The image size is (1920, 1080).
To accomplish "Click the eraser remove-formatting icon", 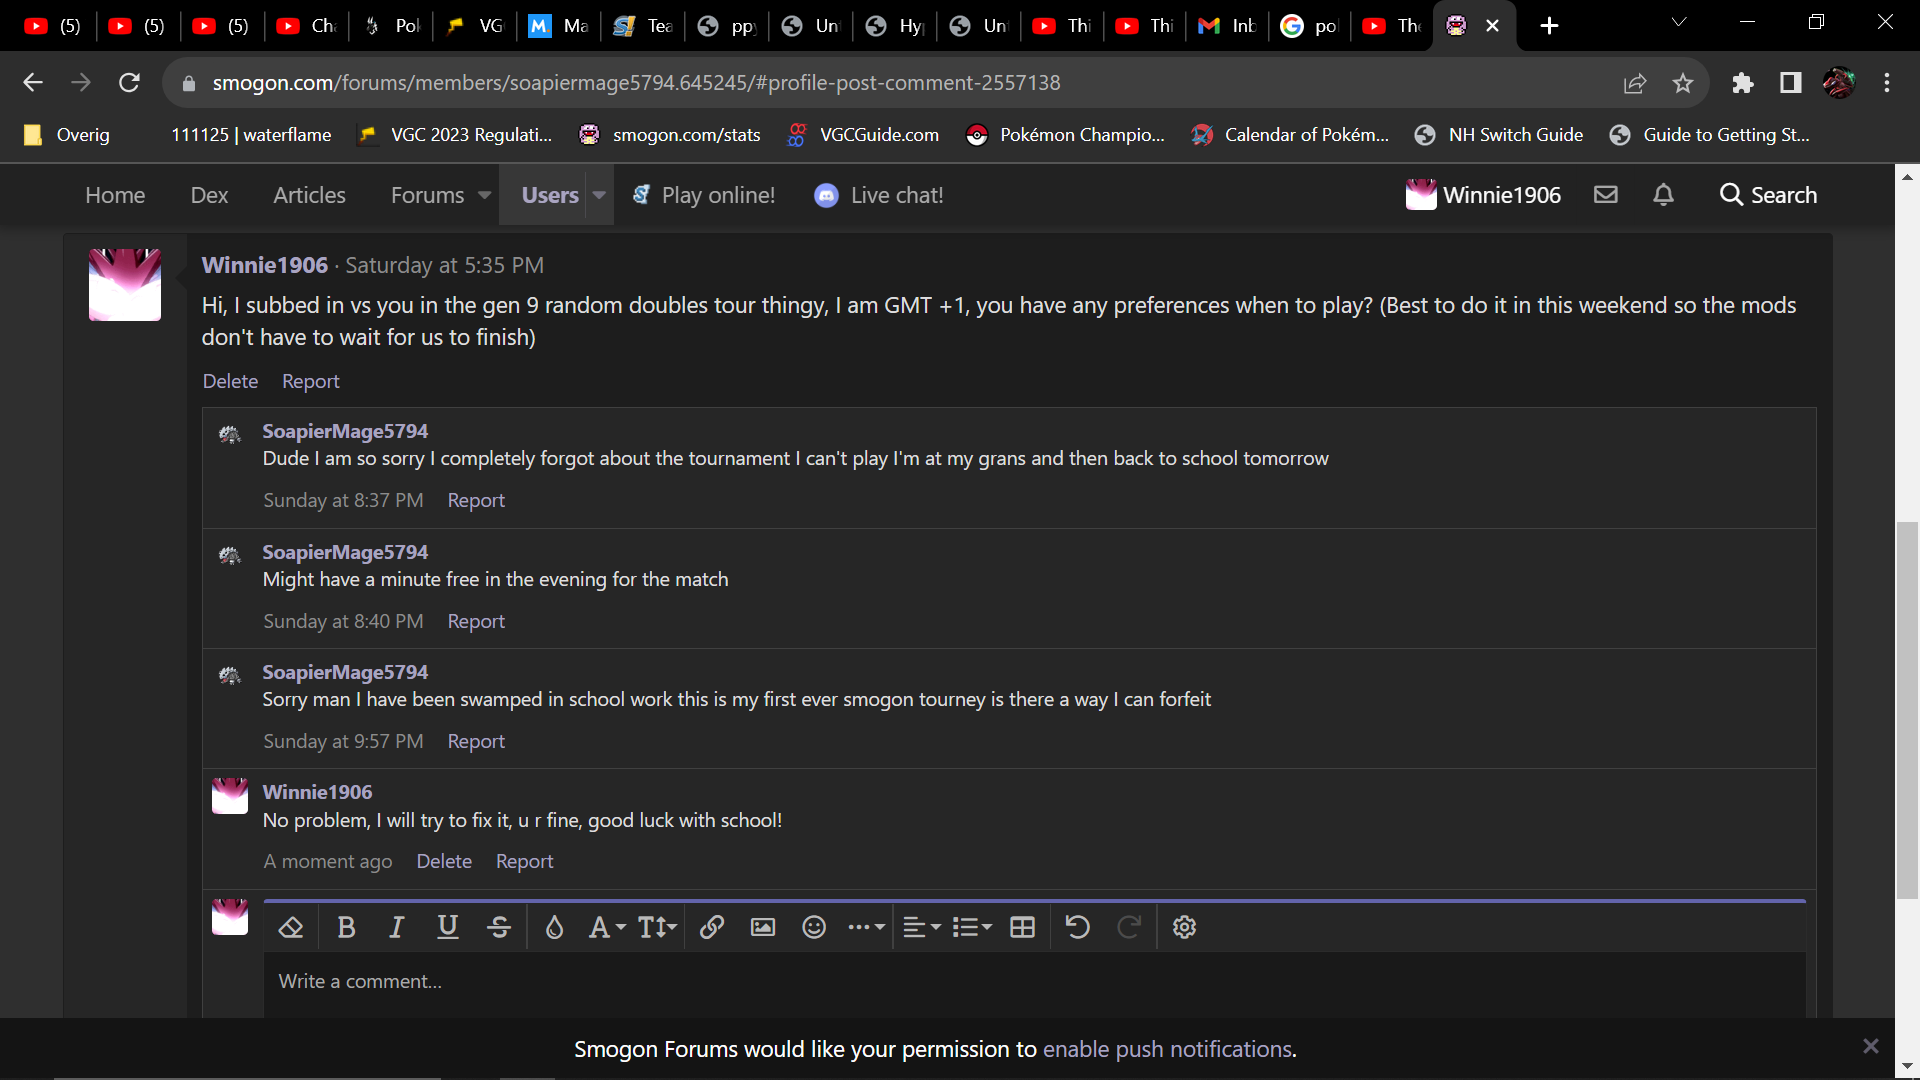I will (x=291, y=927).
